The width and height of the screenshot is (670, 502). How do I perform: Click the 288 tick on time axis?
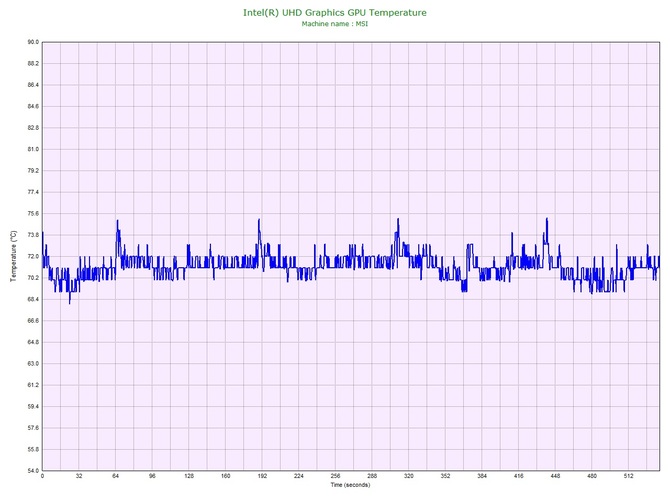pos(372,476)
